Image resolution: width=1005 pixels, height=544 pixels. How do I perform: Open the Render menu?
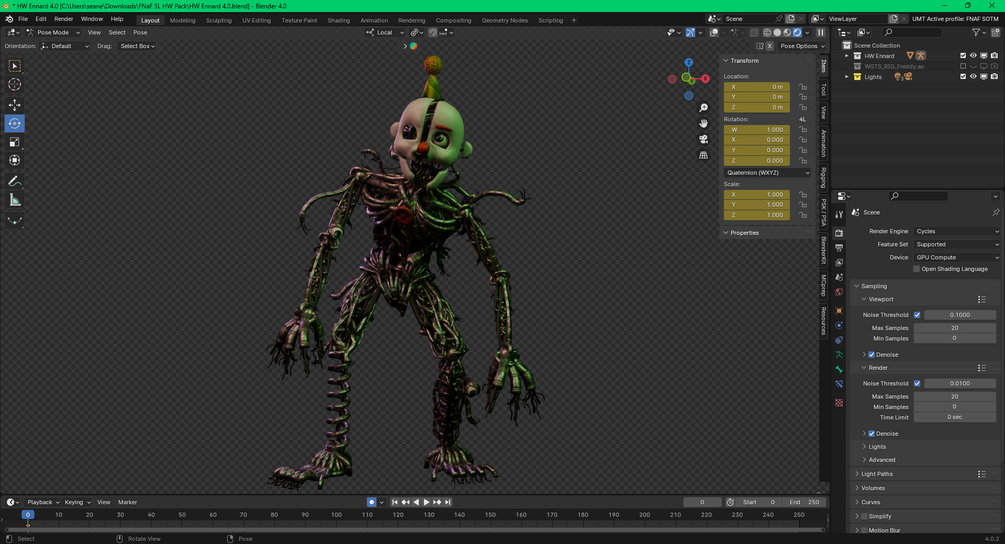(63, 19)
